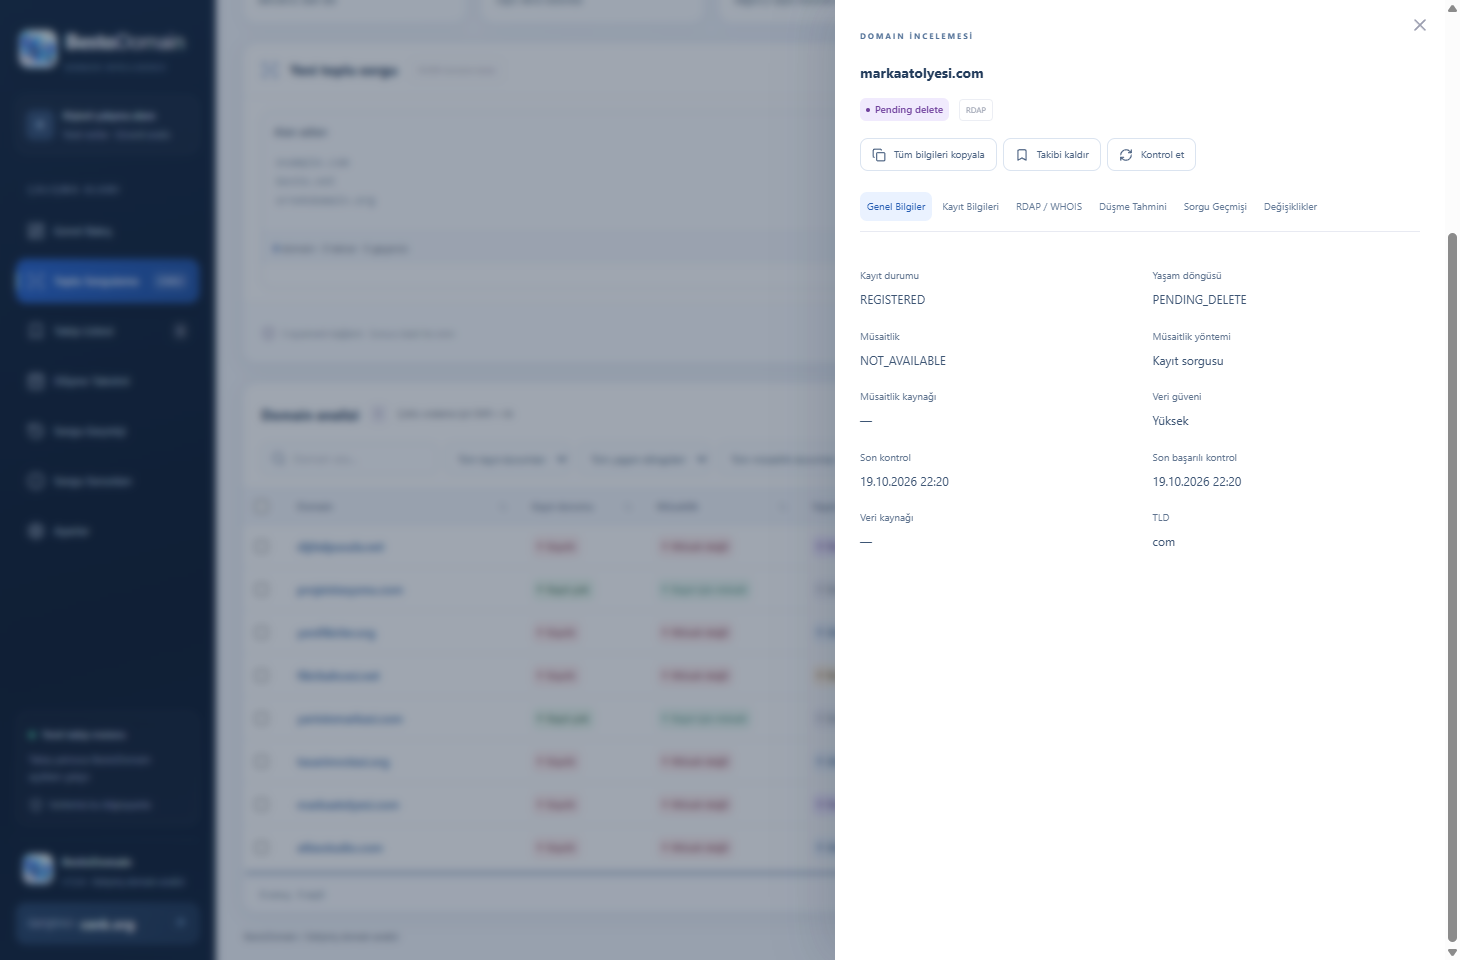The height and width of the screenshot is (960, 1460).
Task: Open the RDAP / WHOIS tab
Action: click(1049, 207)
